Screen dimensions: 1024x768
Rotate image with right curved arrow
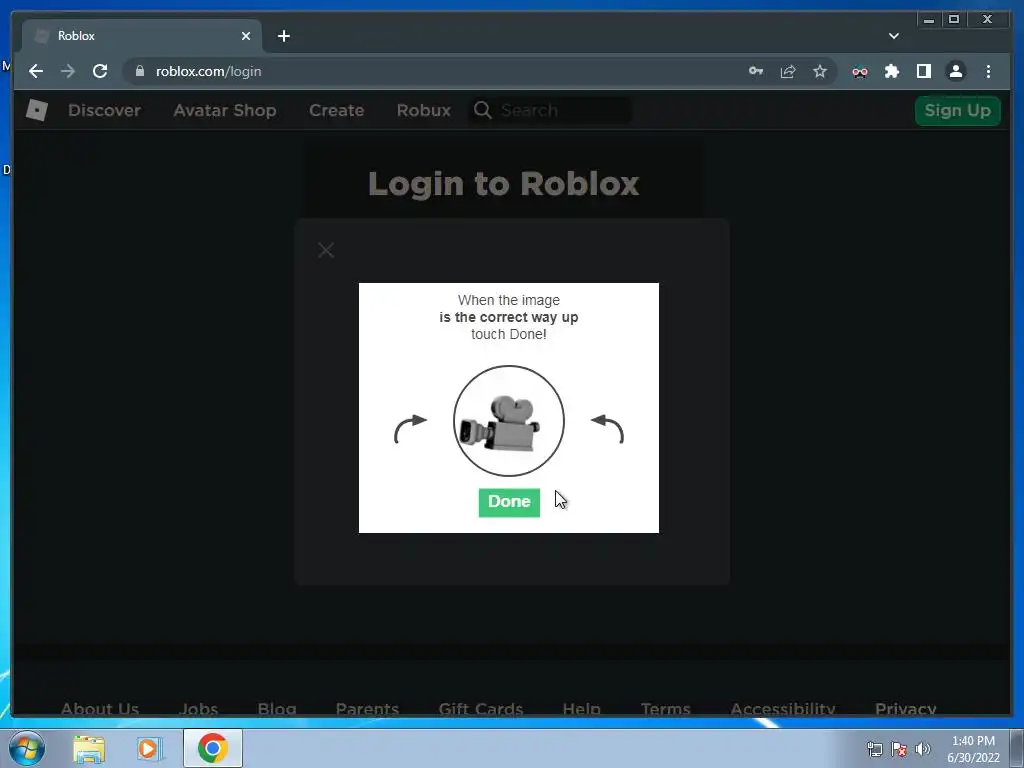coord(607,428)
